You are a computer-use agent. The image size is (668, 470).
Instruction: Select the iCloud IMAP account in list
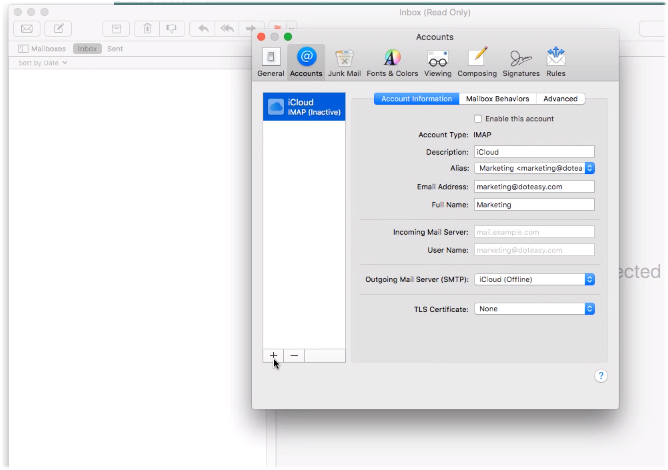tap(304, 107)
